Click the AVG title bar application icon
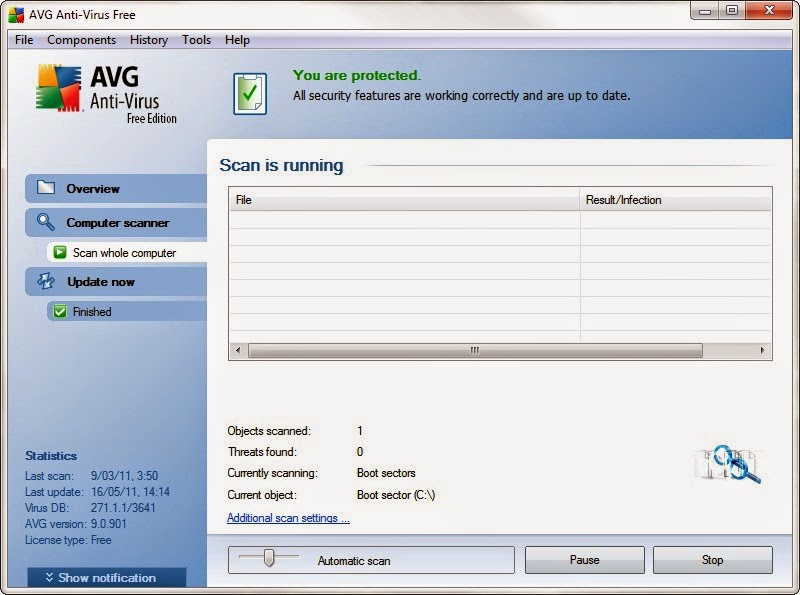Screen dimensions: 800x595 pos(16,15)
